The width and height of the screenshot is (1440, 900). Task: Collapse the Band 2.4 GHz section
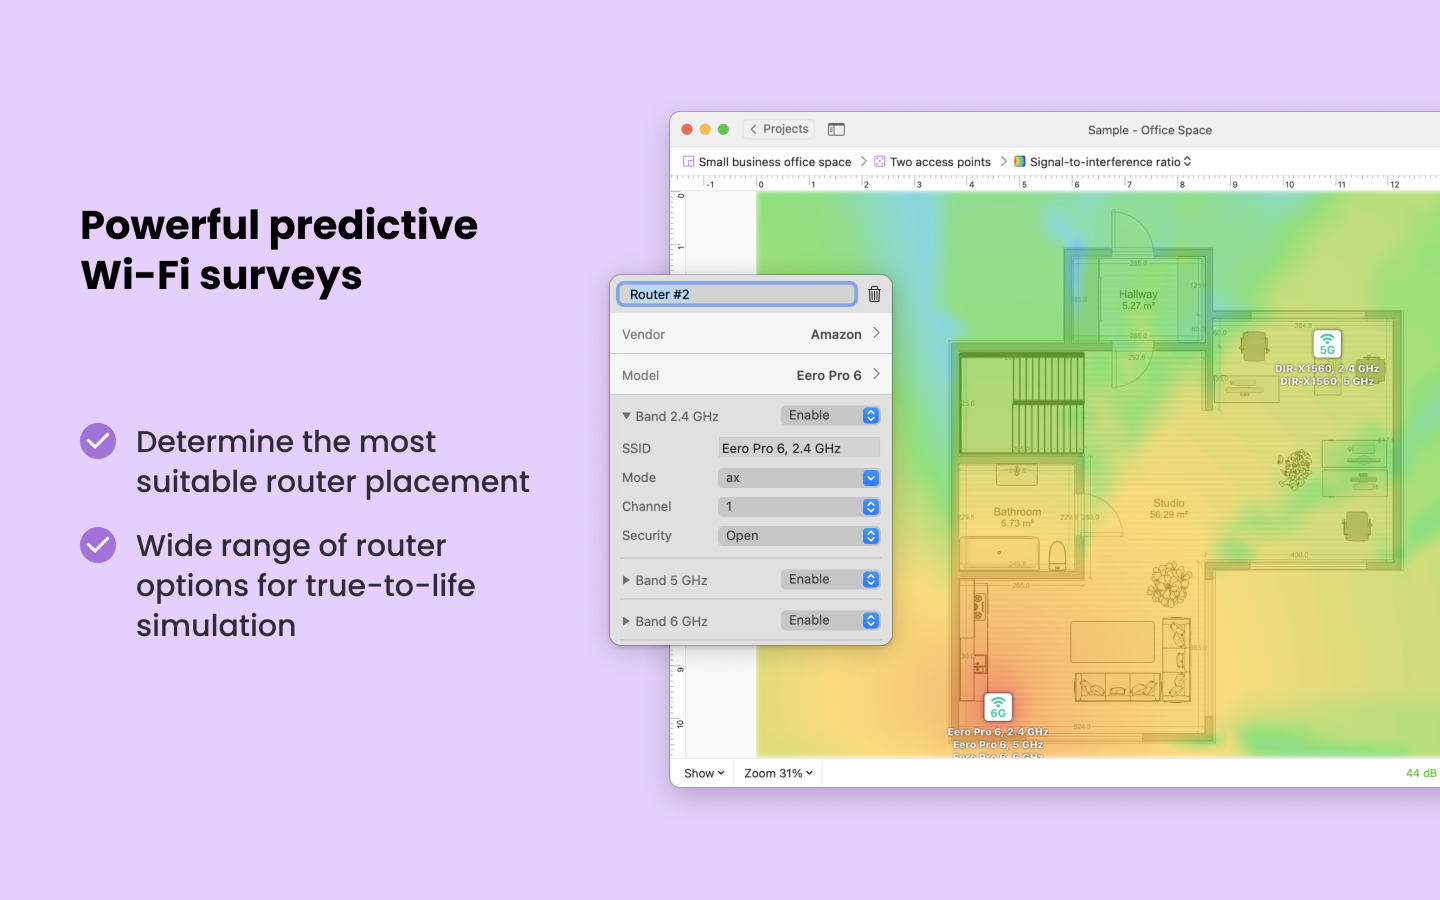(x=626, y=415)
